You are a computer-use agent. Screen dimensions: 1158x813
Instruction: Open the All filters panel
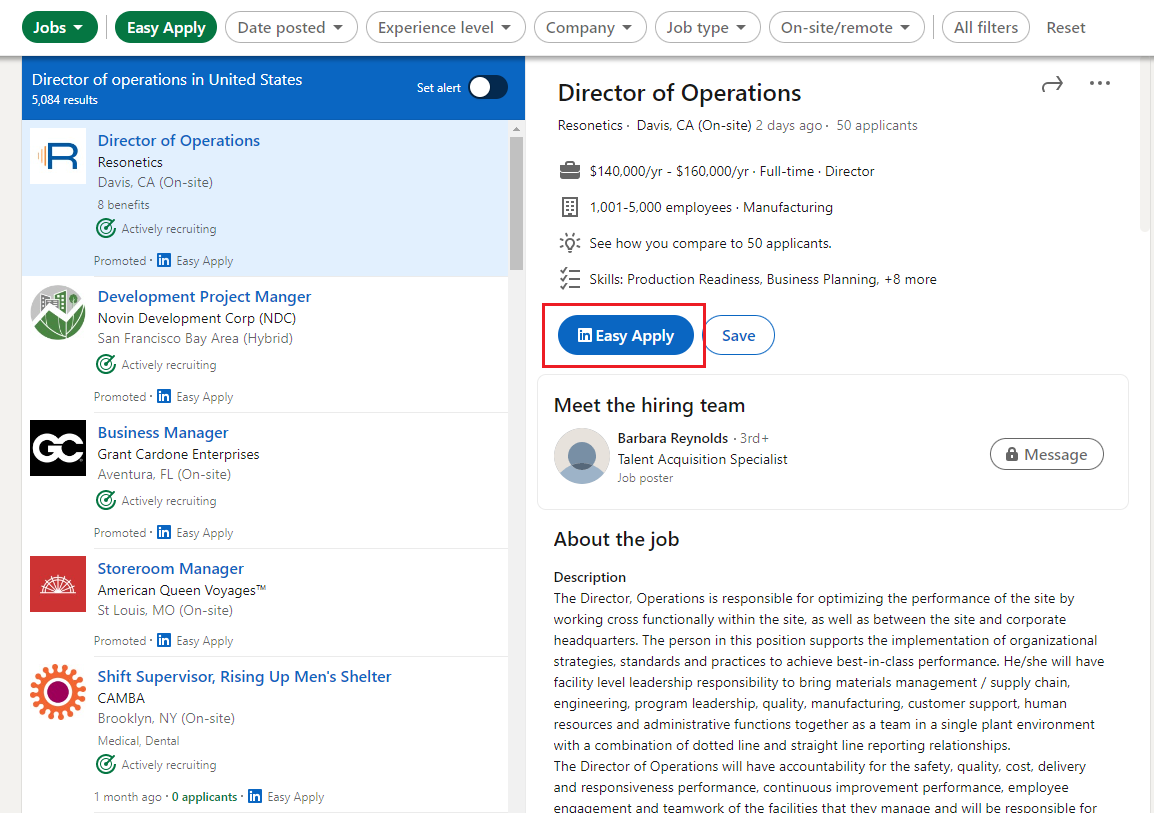(985, 27)
